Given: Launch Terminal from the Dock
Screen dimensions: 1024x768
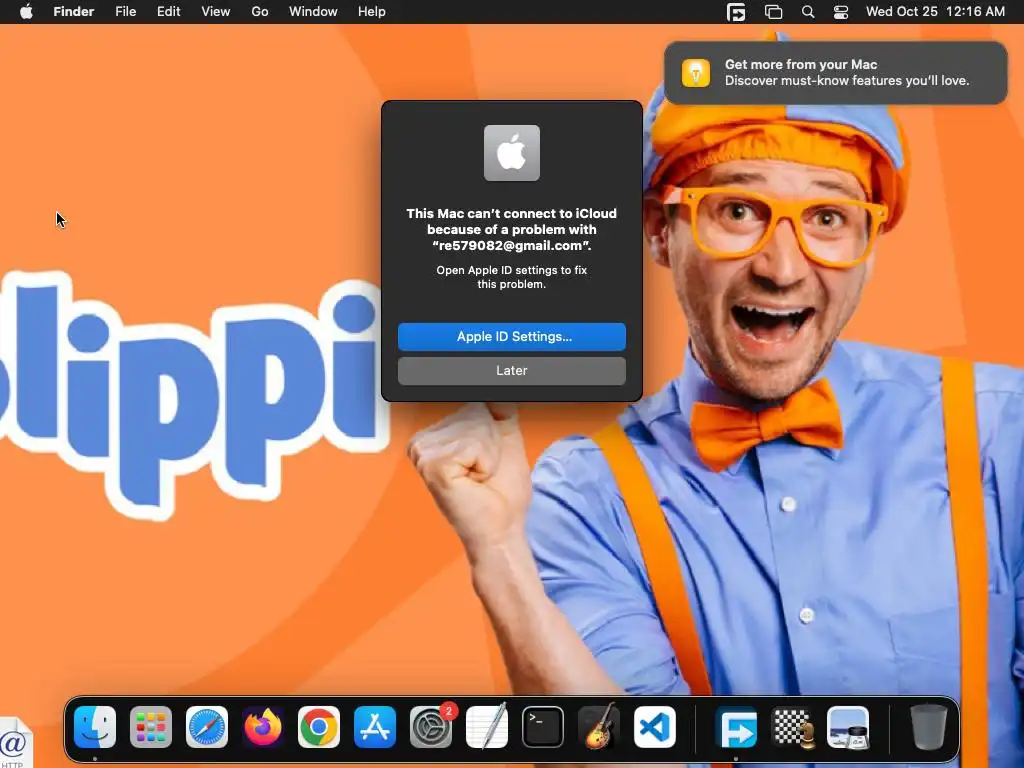Looking at the screenshot, I should coord(543,726).
